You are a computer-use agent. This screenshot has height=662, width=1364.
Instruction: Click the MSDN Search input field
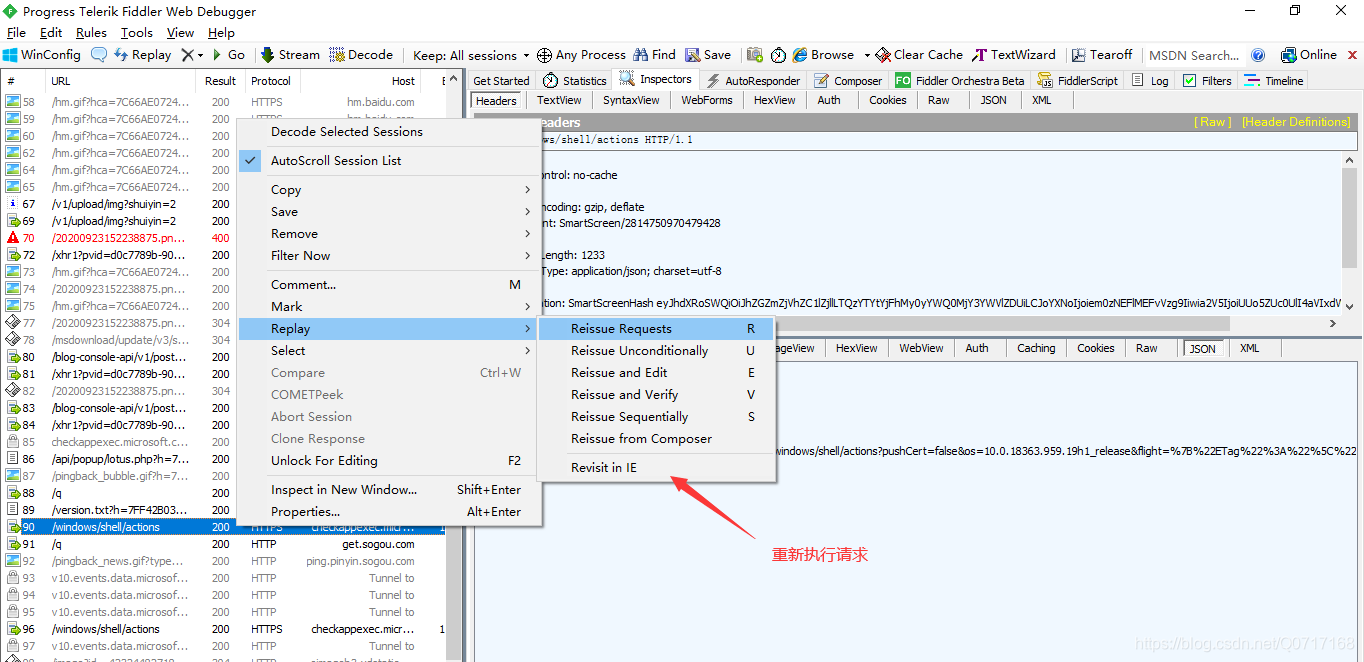(1194, 55)
